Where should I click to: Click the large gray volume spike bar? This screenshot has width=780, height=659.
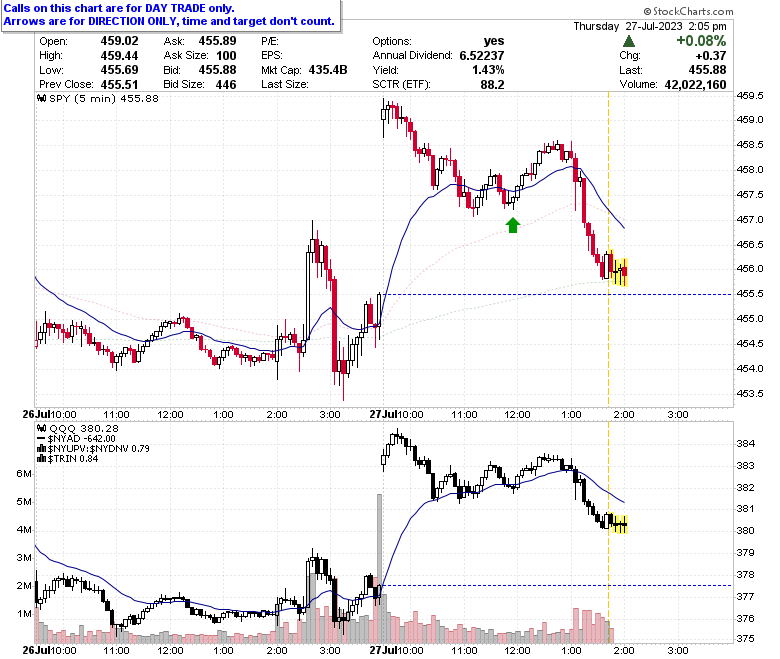coord(380,568)
